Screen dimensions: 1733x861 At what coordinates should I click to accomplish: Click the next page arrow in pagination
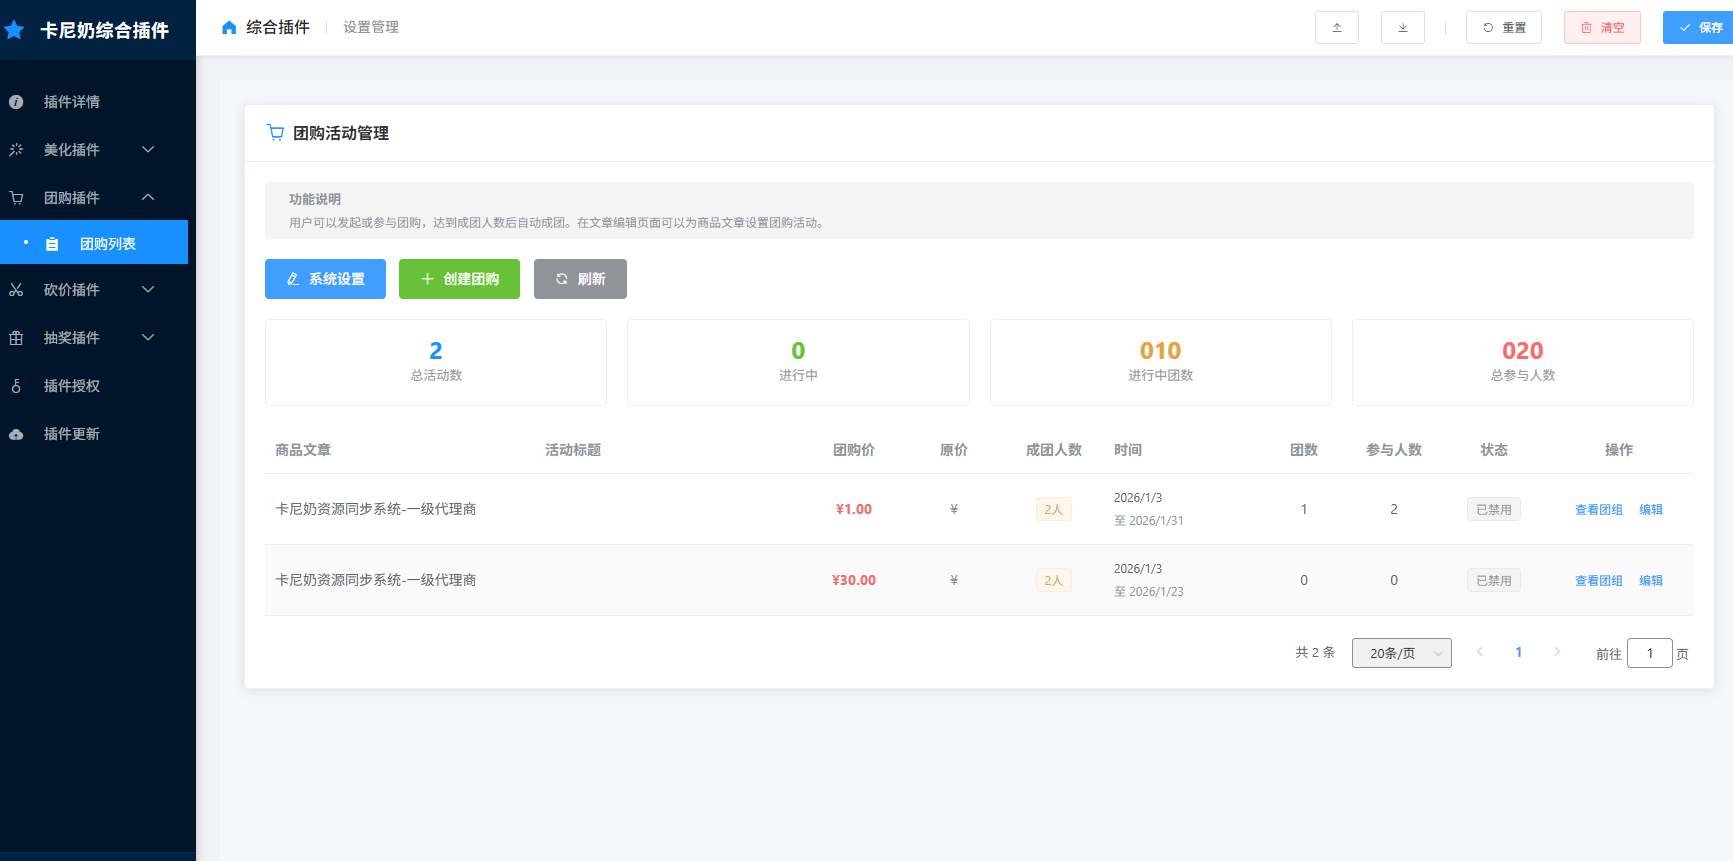pos(1556,652)
